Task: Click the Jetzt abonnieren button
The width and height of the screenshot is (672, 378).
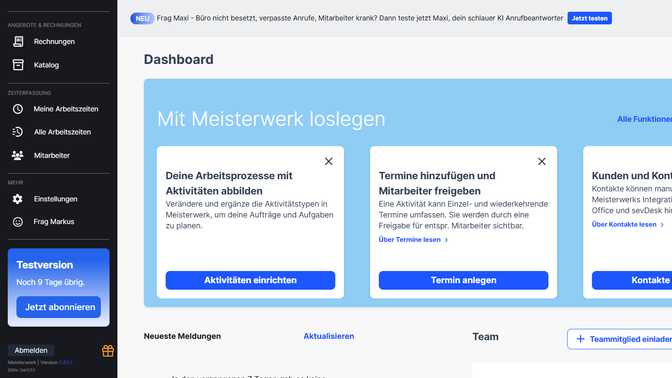Action: 59,307
